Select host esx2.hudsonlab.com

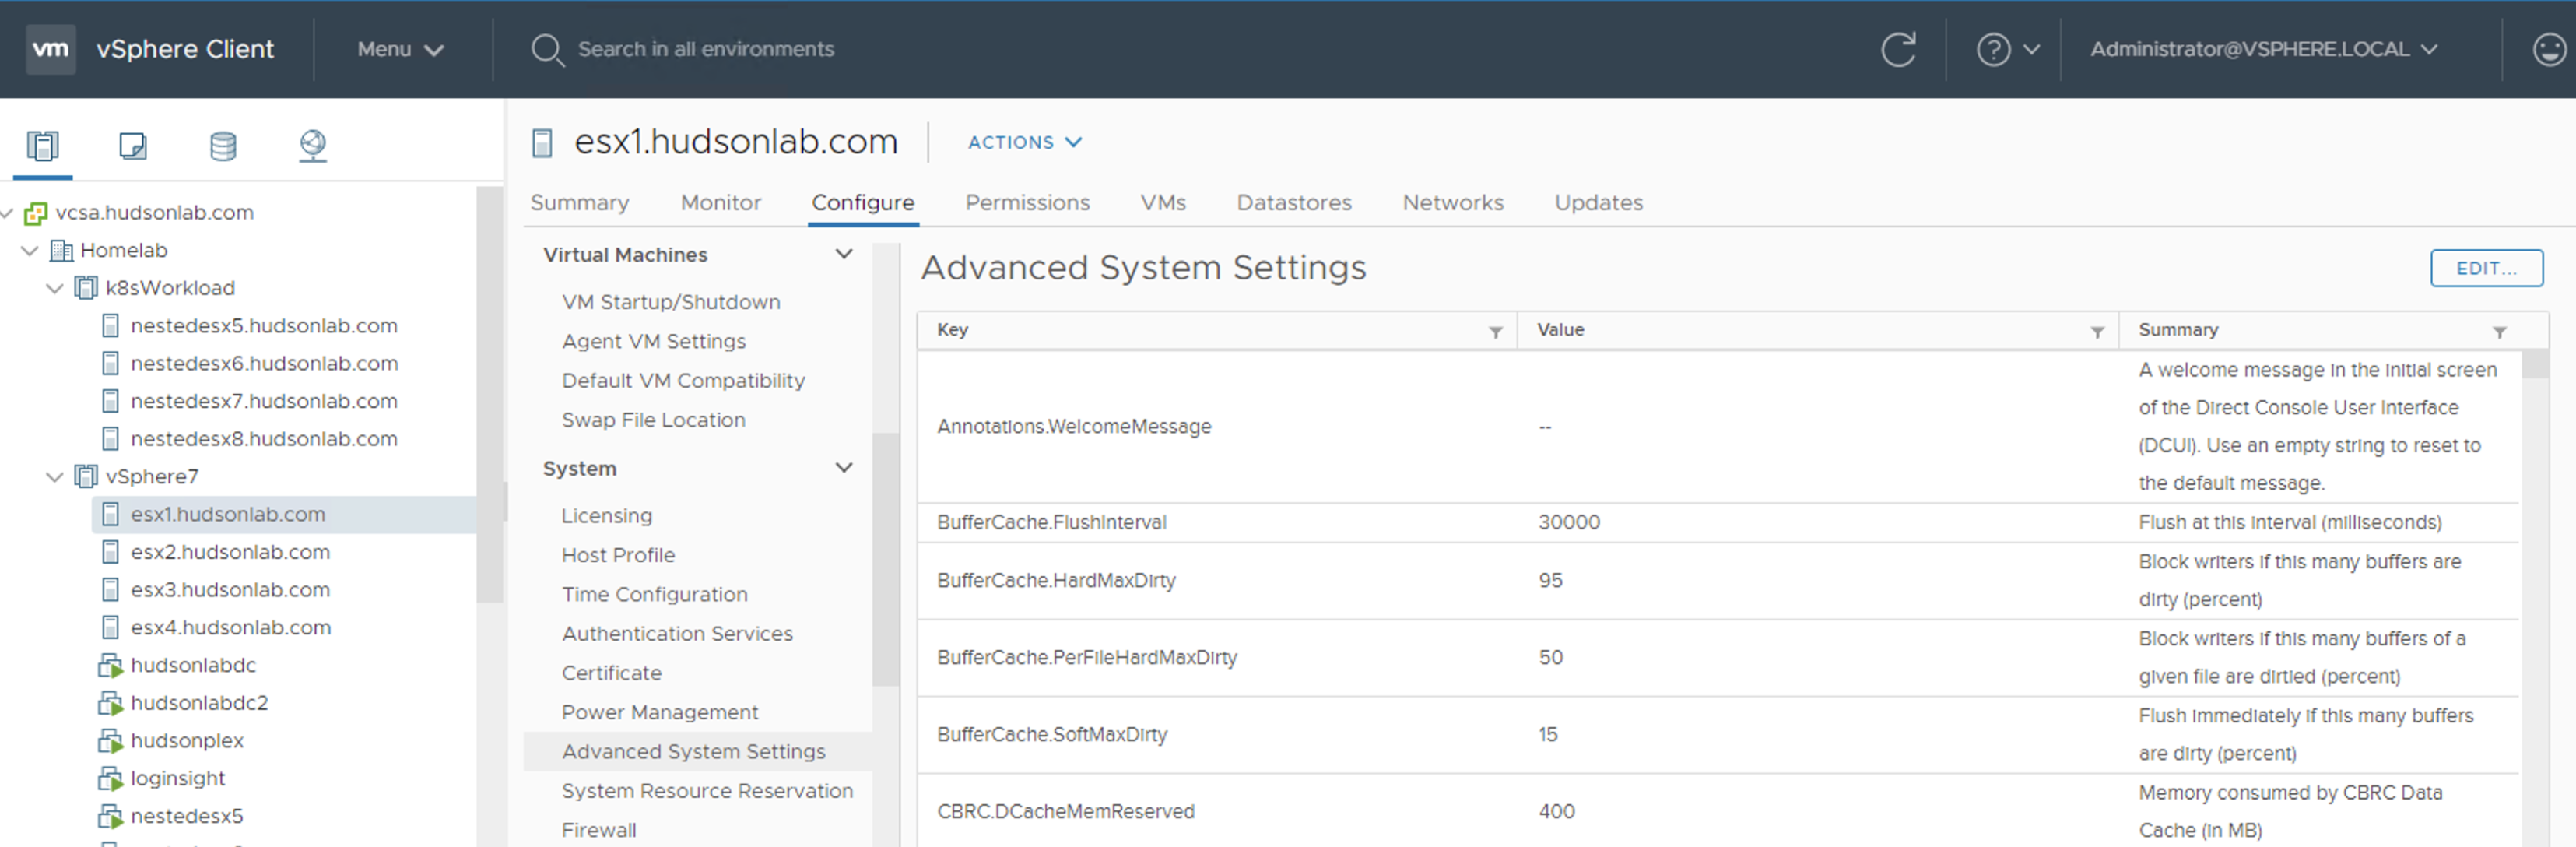[230, 552]
